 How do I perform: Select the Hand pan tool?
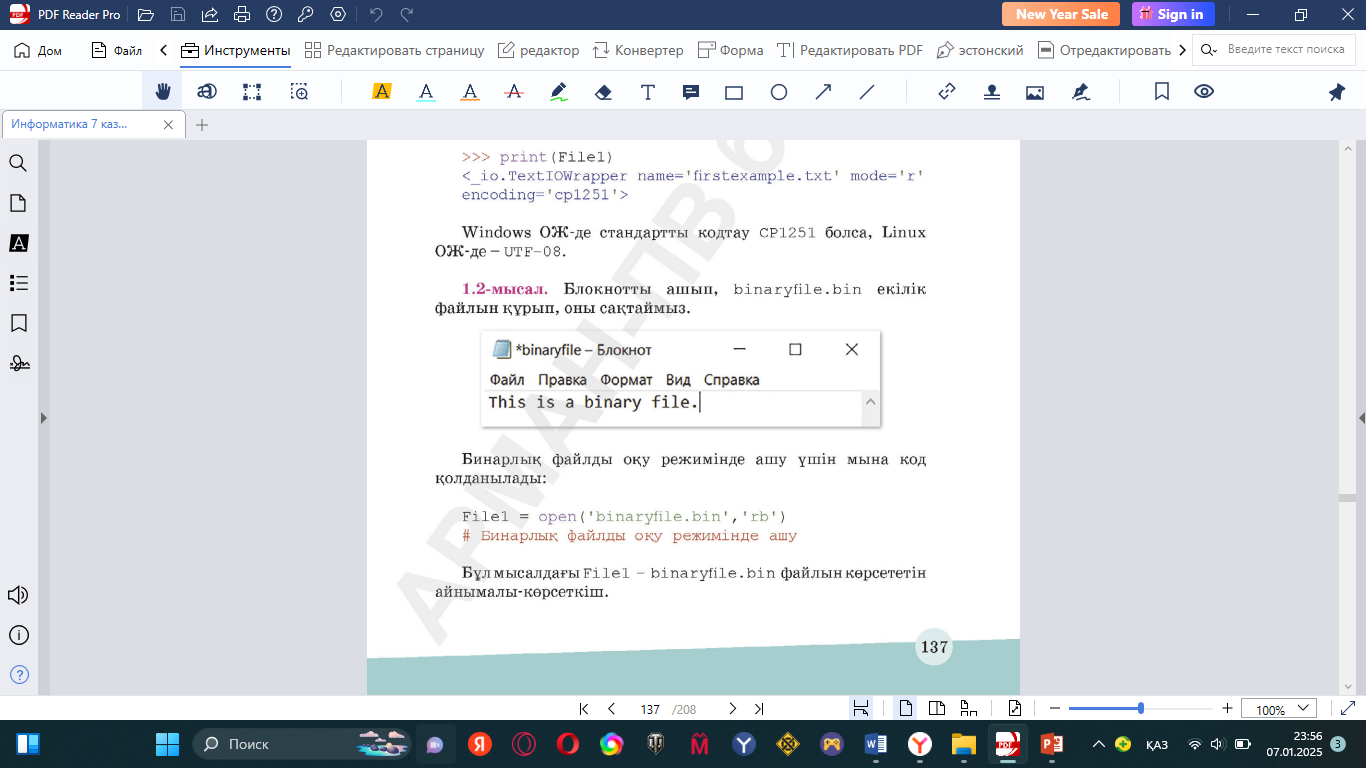(163, 92)
